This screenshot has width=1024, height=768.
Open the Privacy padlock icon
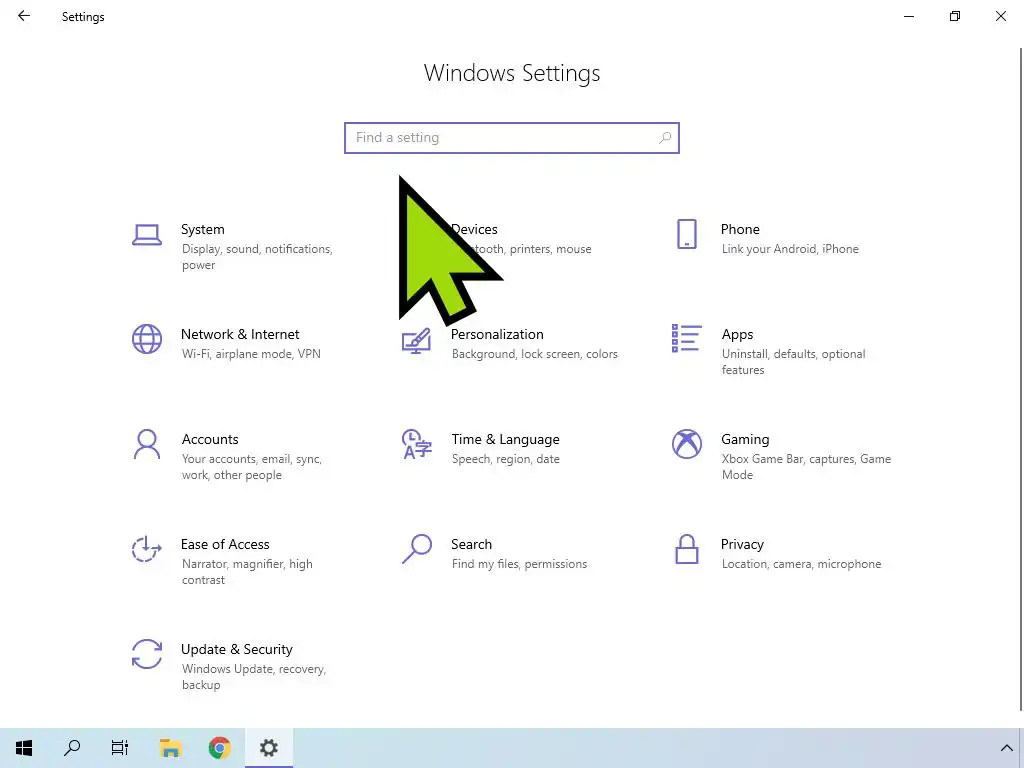coord(686,549)
